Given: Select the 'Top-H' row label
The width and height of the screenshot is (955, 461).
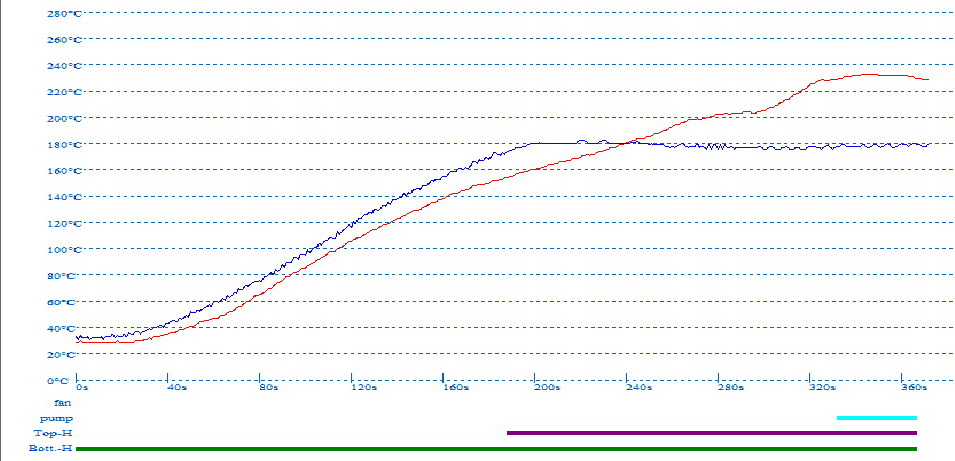Looking at the screenshot, I should point(54,433).
